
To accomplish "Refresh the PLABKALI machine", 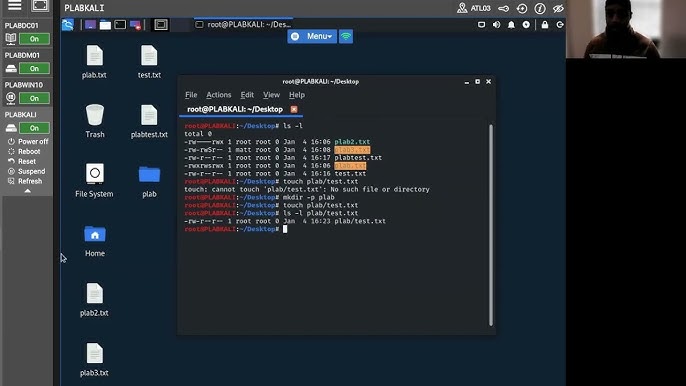I will click(x=25, y=181).
